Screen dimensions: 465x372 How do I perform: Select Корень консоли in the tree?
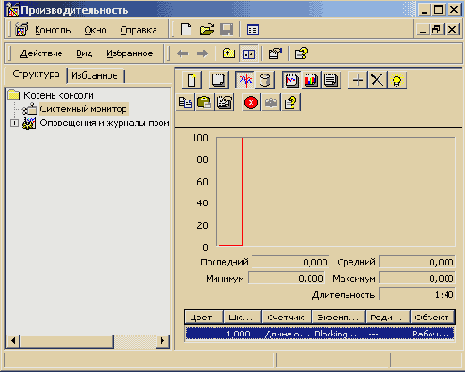point(58,96)
